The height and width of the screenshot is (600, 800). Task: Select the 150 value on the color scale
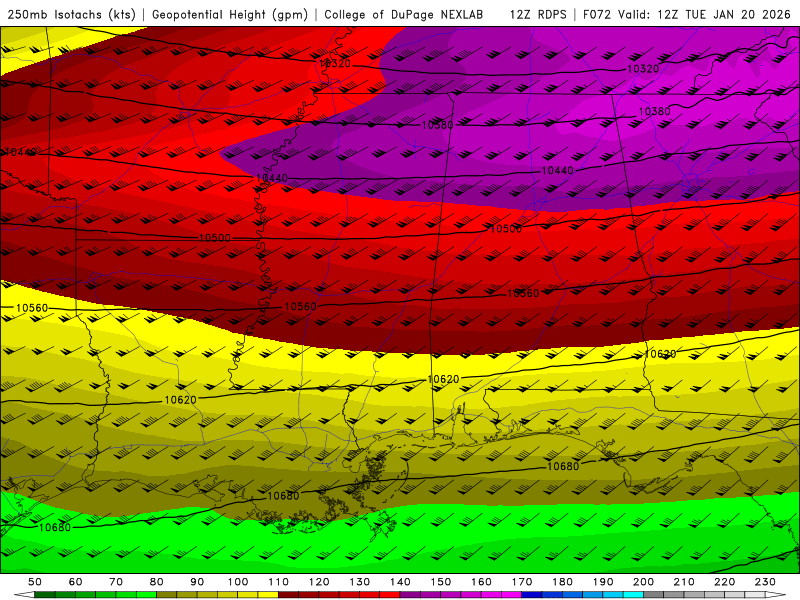tap(441, 582)
